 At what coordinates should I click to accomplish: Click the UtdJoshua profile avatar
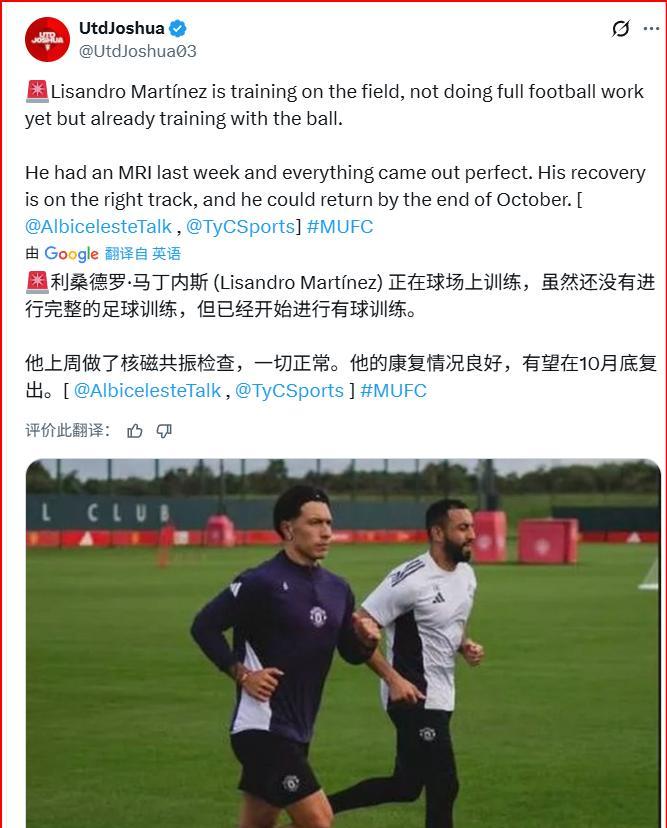pyautogui.click(x=48, y=40)
